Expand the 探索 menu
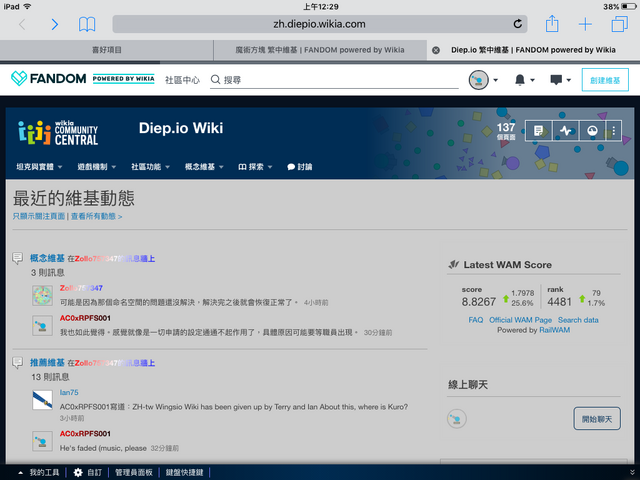This screenshot has width=640, height=480. click(255, 167)
